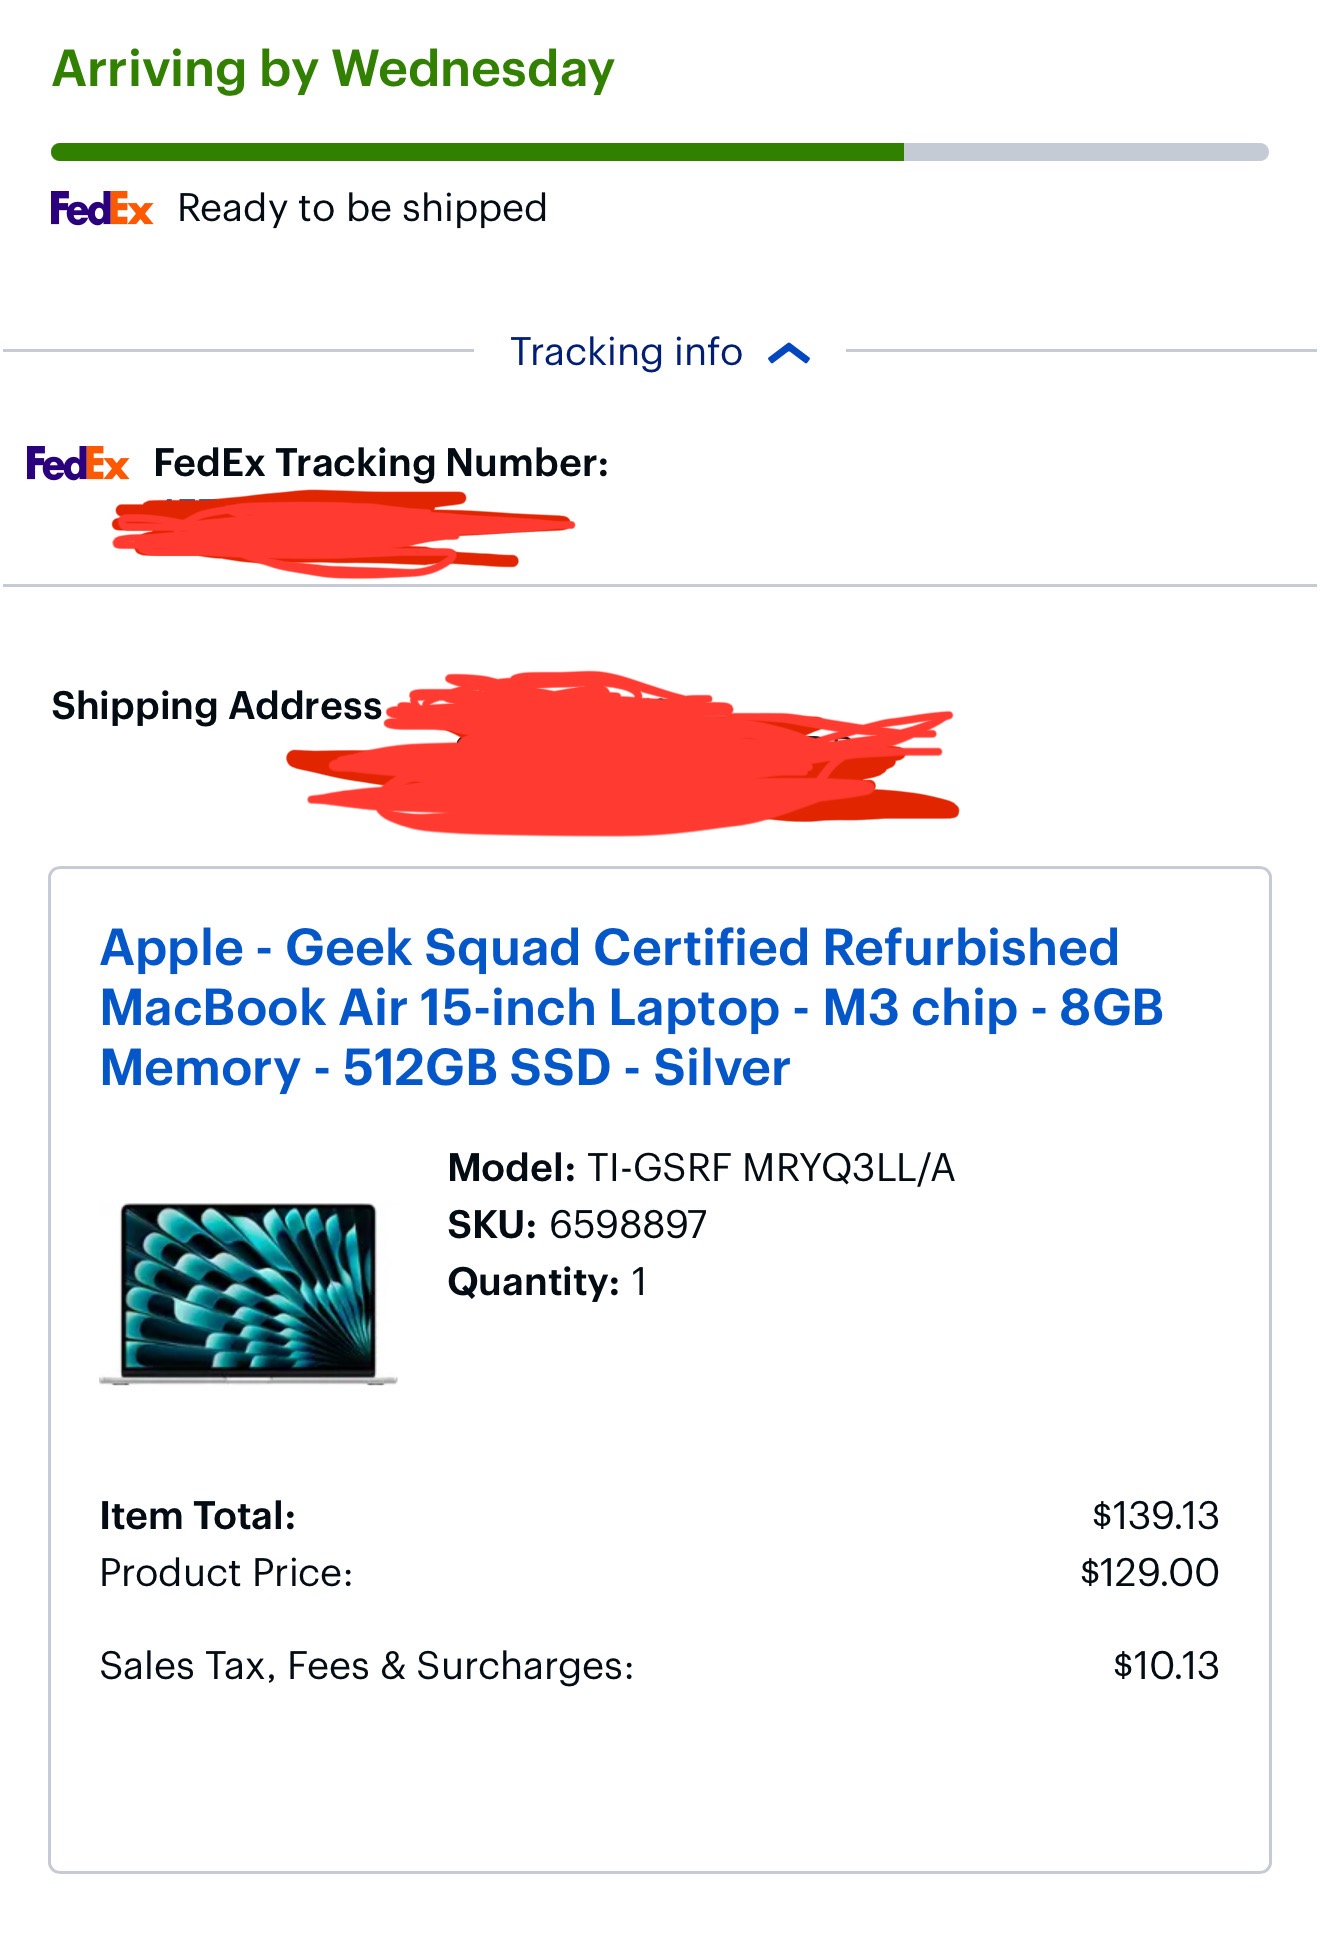The width and height of the screenshot is (1320, 1936).
Task: Click the FedEx Tracking Number label
Action: pos(381,463)
